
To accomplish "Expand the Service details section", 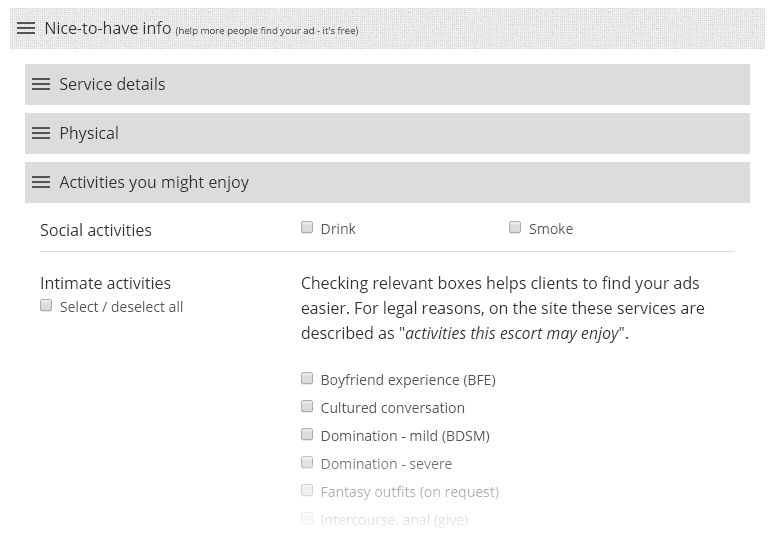I will click(x=387, y=84).
